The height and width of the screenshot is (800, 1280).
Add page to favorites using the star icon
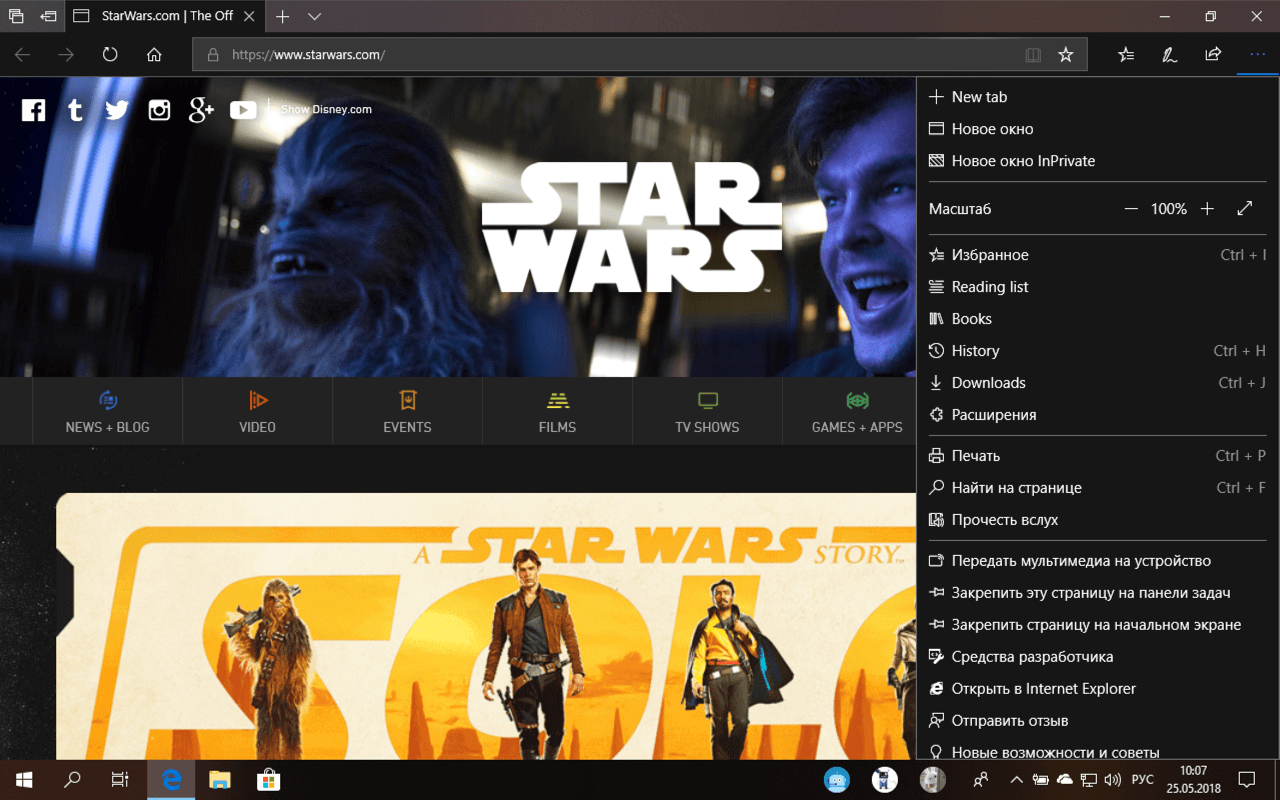(1066, 55)
